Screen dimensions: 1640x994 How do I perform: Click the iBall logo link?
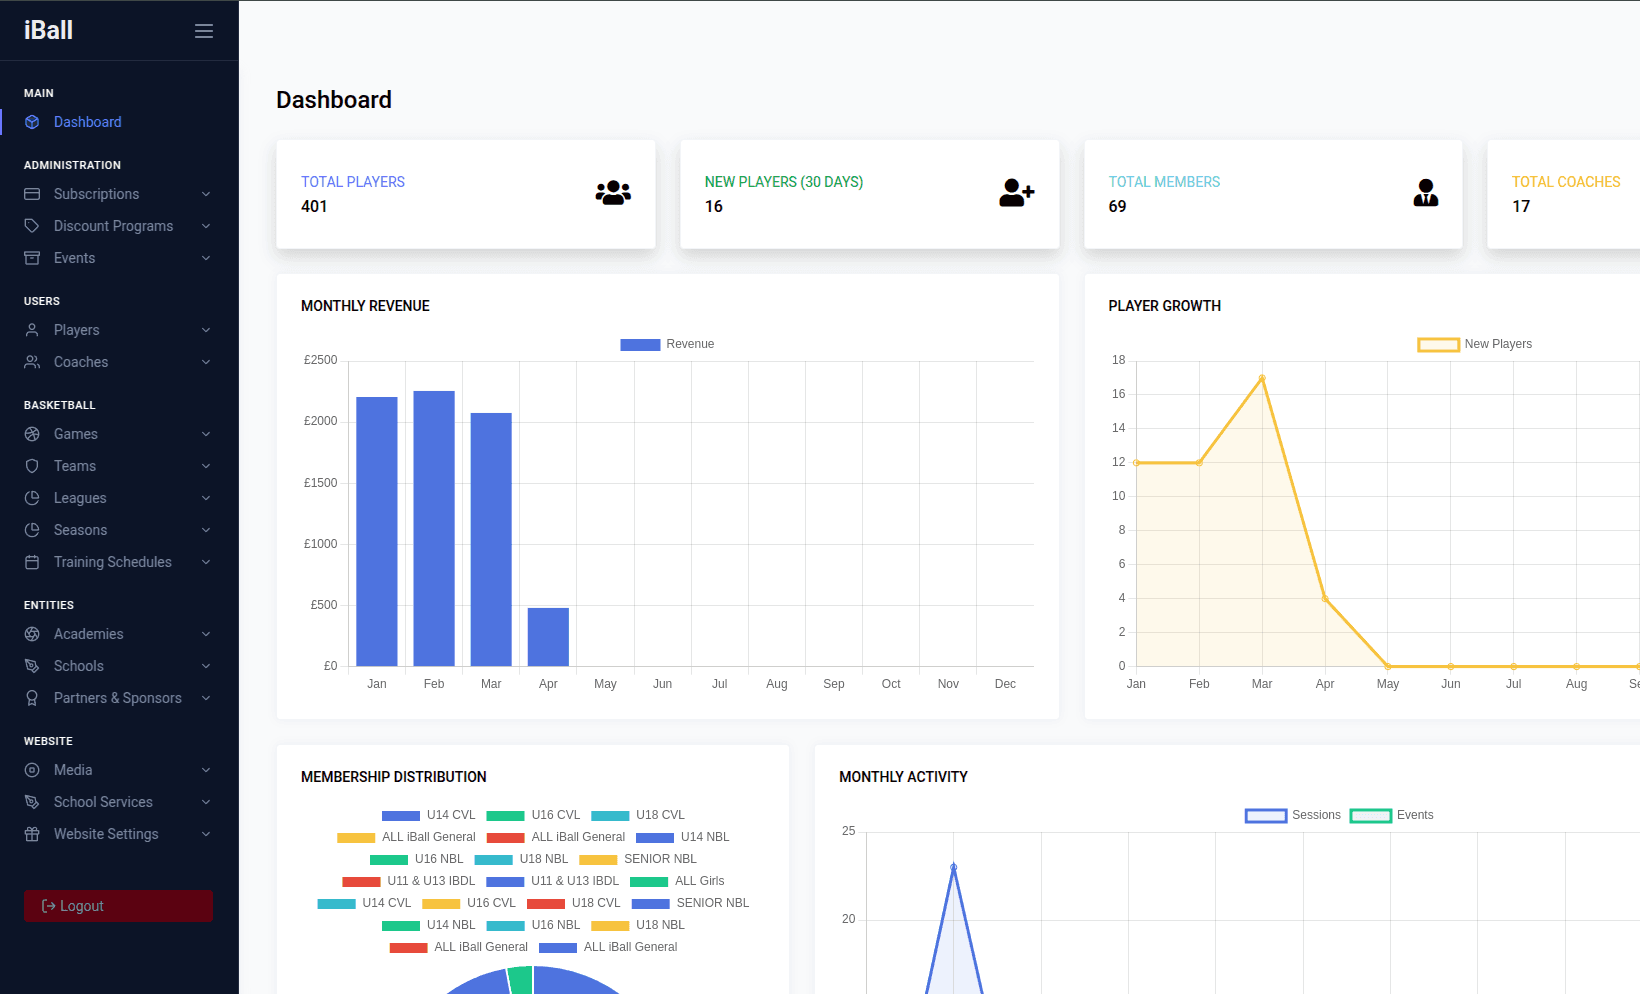click(x=48, y=30)
